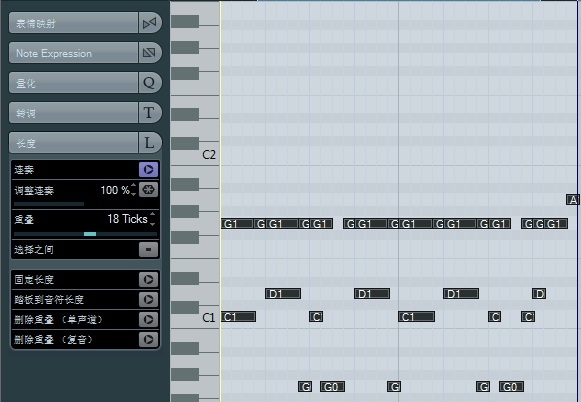Expand the 量化 panel header
The height and width of the screenshot is (402, 581).
pos(73,83)
